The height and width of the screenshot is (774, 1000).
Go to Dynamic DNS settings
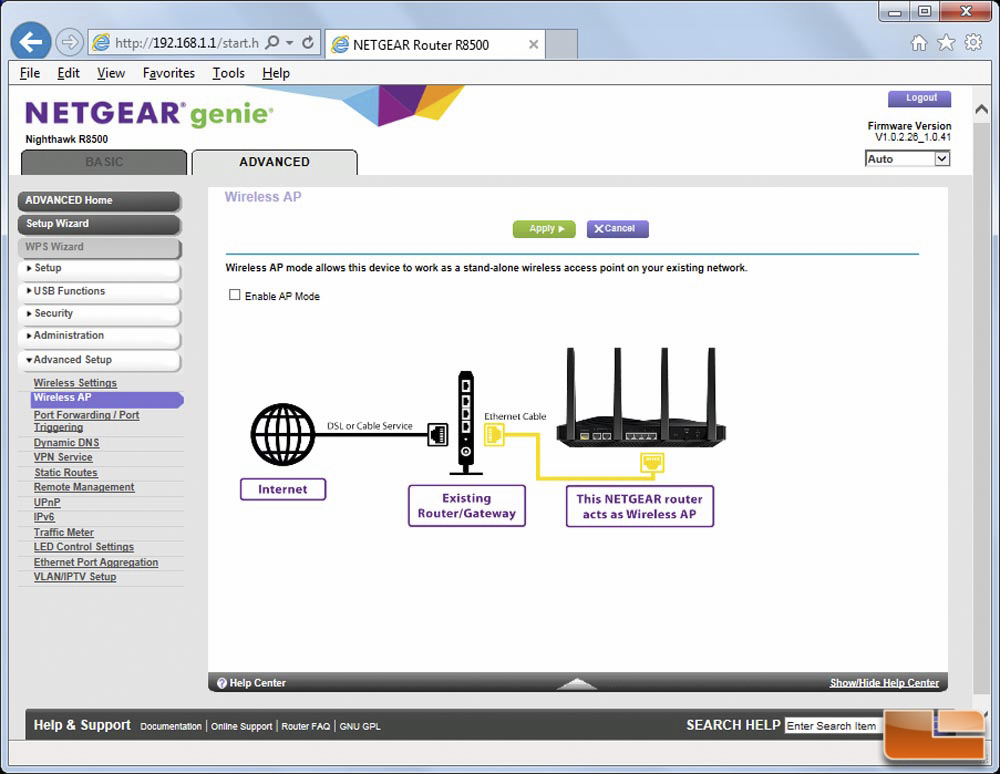(66, 442)
